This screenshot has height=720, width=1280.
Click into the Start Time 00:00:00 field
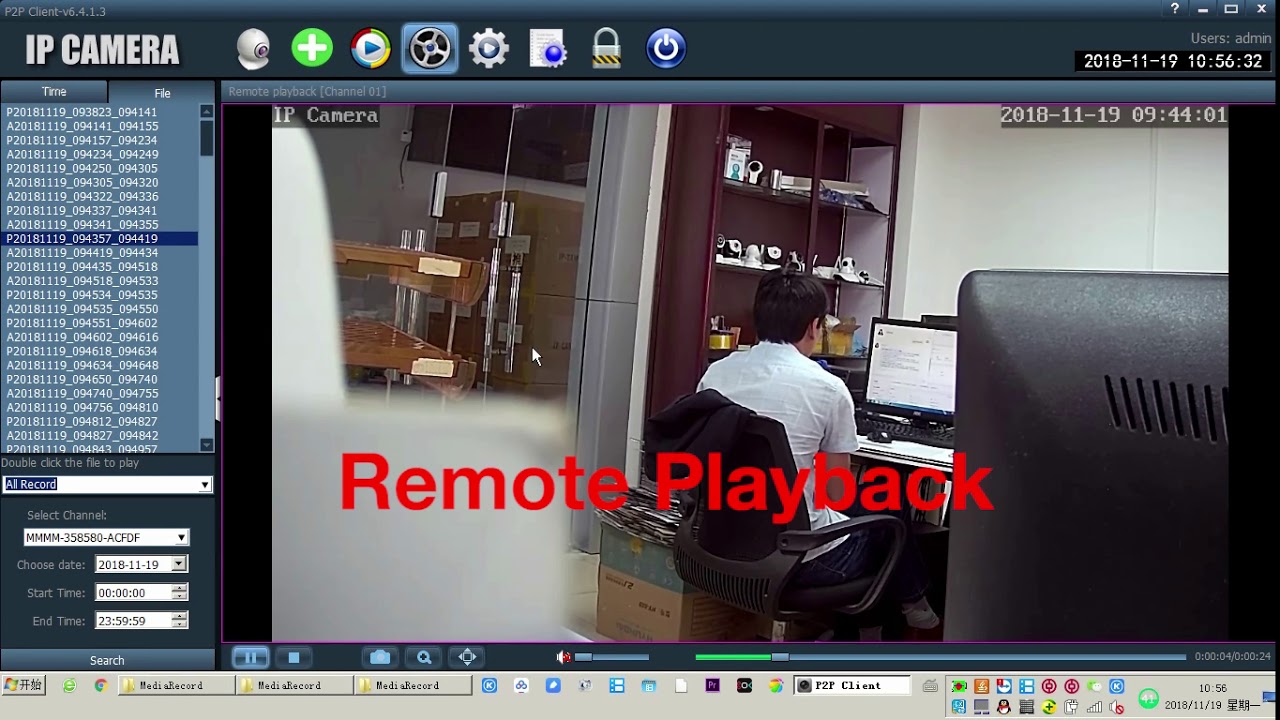pos(133,592)
